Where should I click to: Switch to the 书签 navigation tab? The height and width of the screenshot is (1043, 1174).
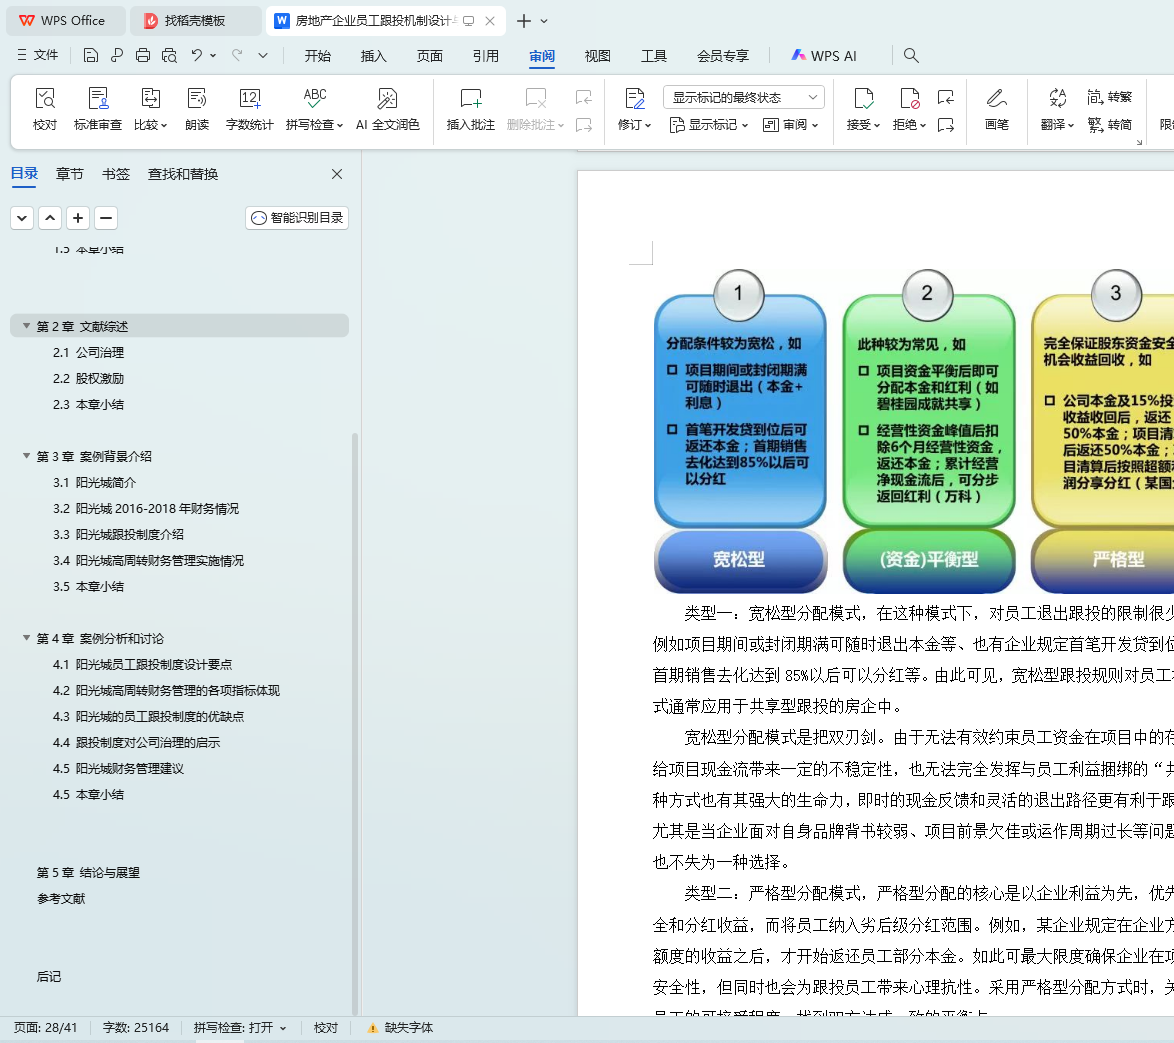point(115,174)
